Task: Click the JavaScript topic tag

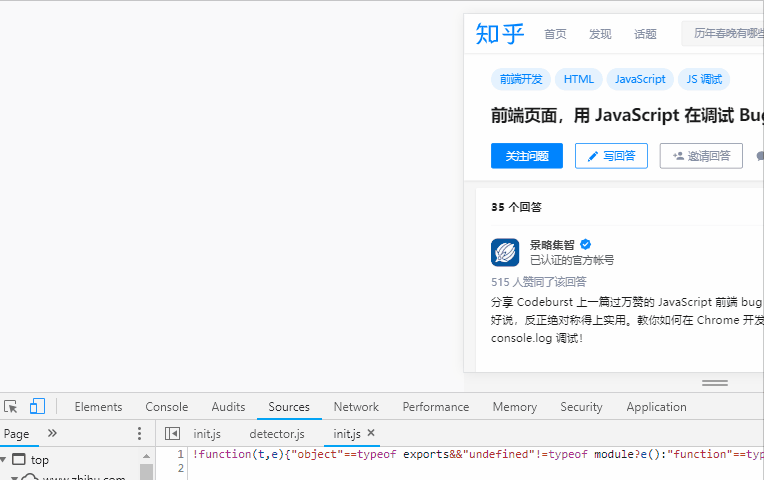Action: pos(640,79)
